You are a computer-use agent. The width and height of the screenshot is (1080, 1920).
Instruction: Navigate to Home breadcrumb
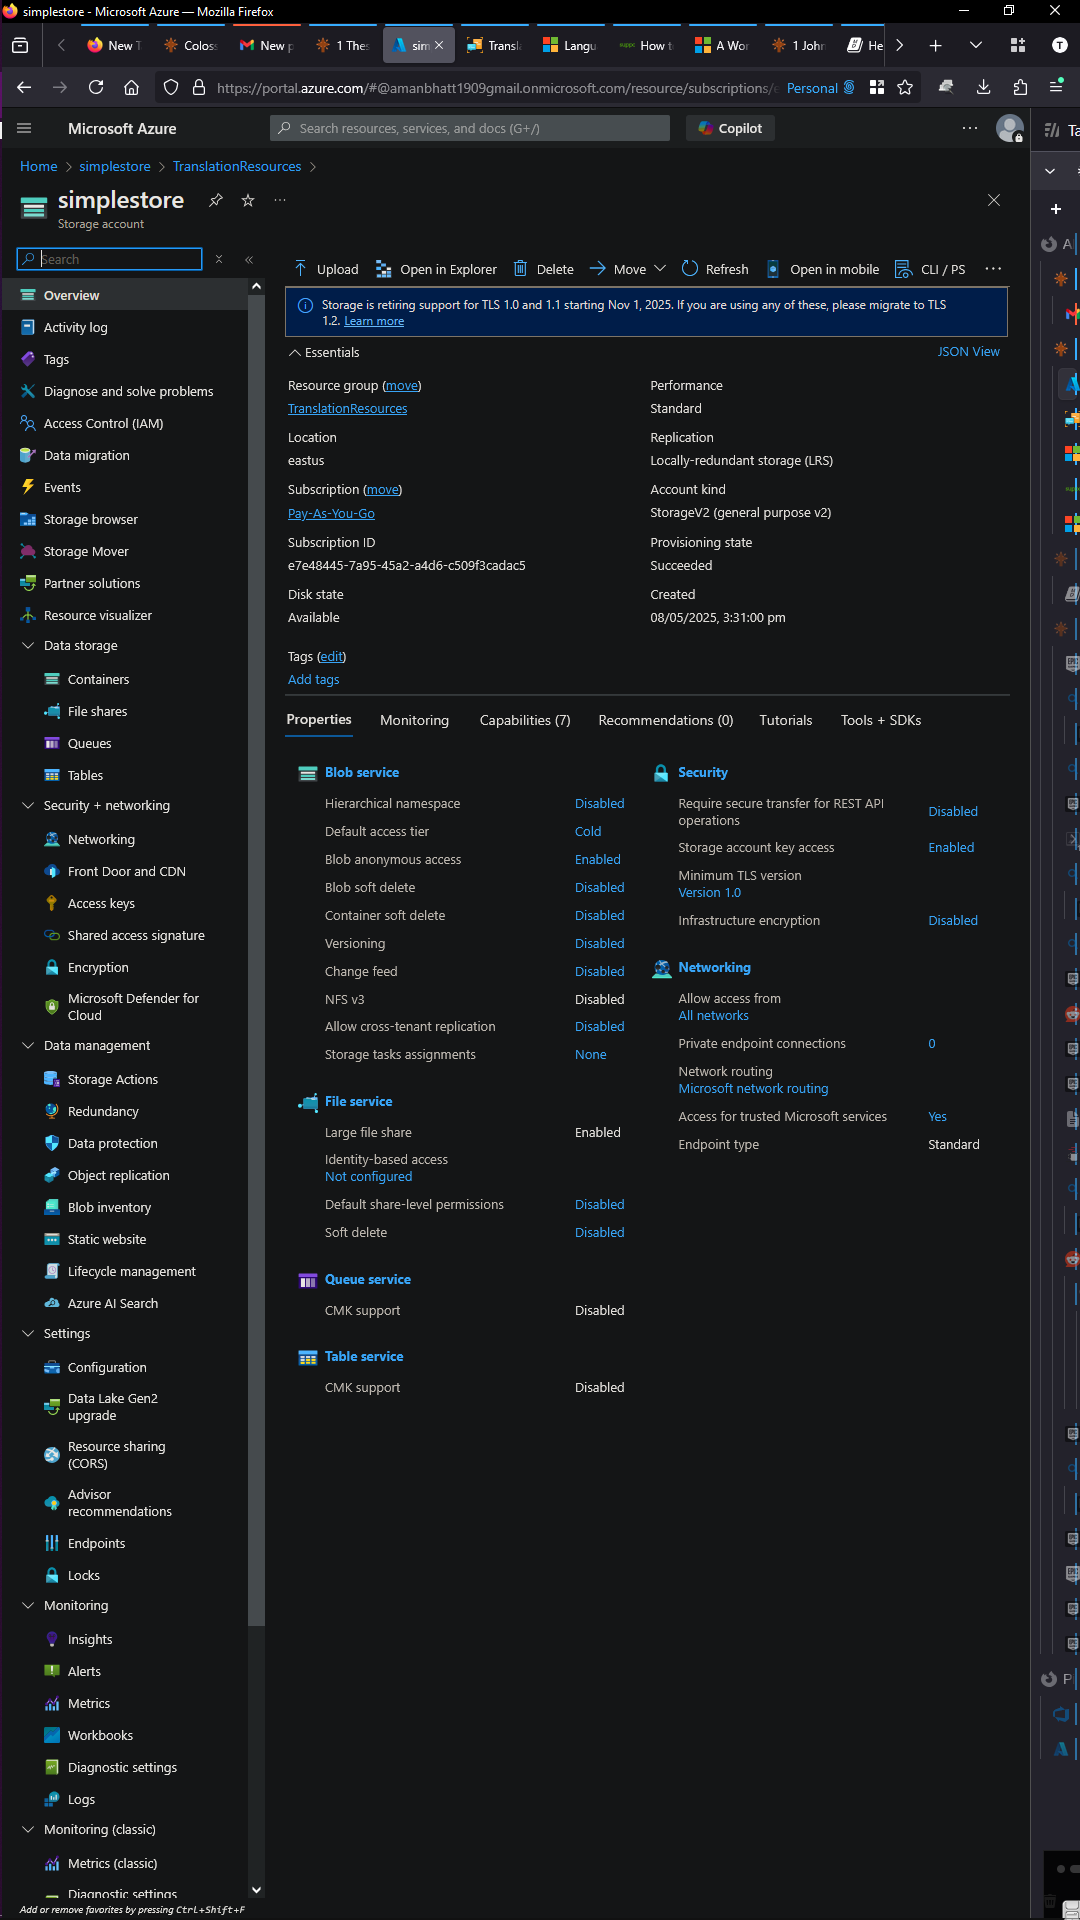39,166
